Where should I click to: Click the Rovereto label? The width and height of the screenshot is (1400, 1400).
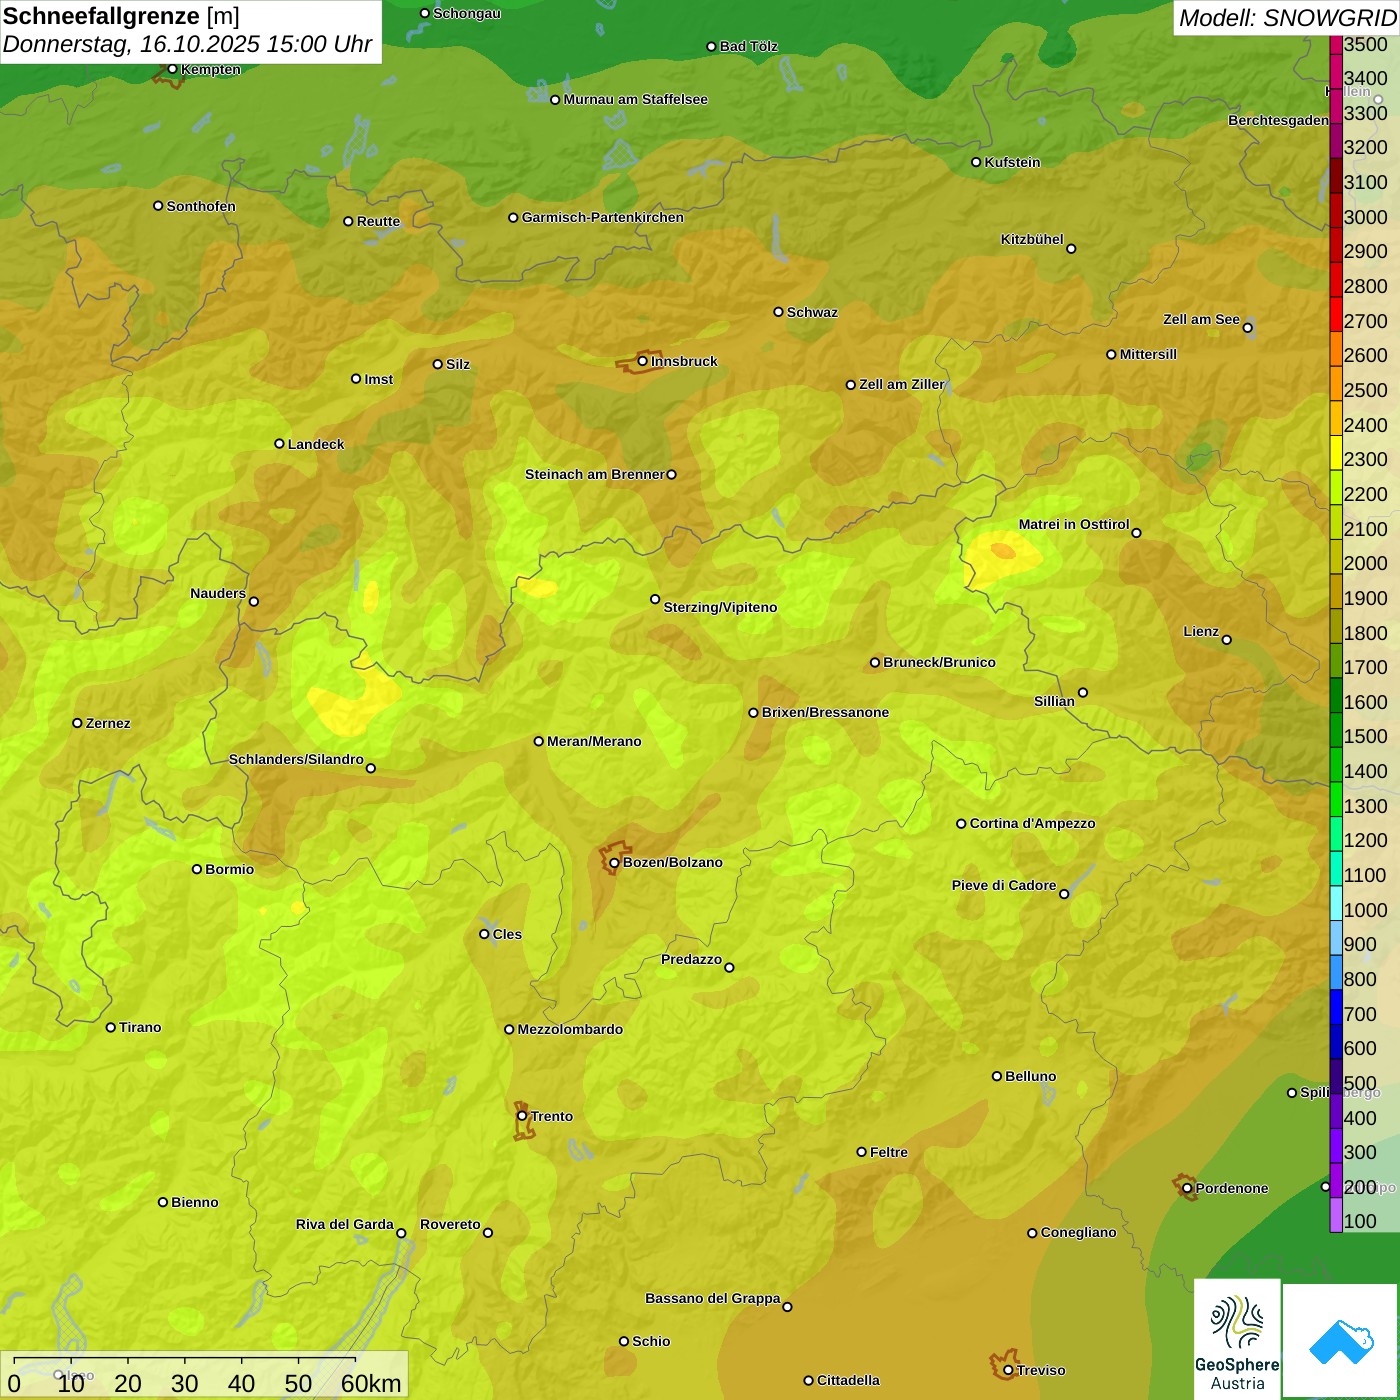(450, 1224)
